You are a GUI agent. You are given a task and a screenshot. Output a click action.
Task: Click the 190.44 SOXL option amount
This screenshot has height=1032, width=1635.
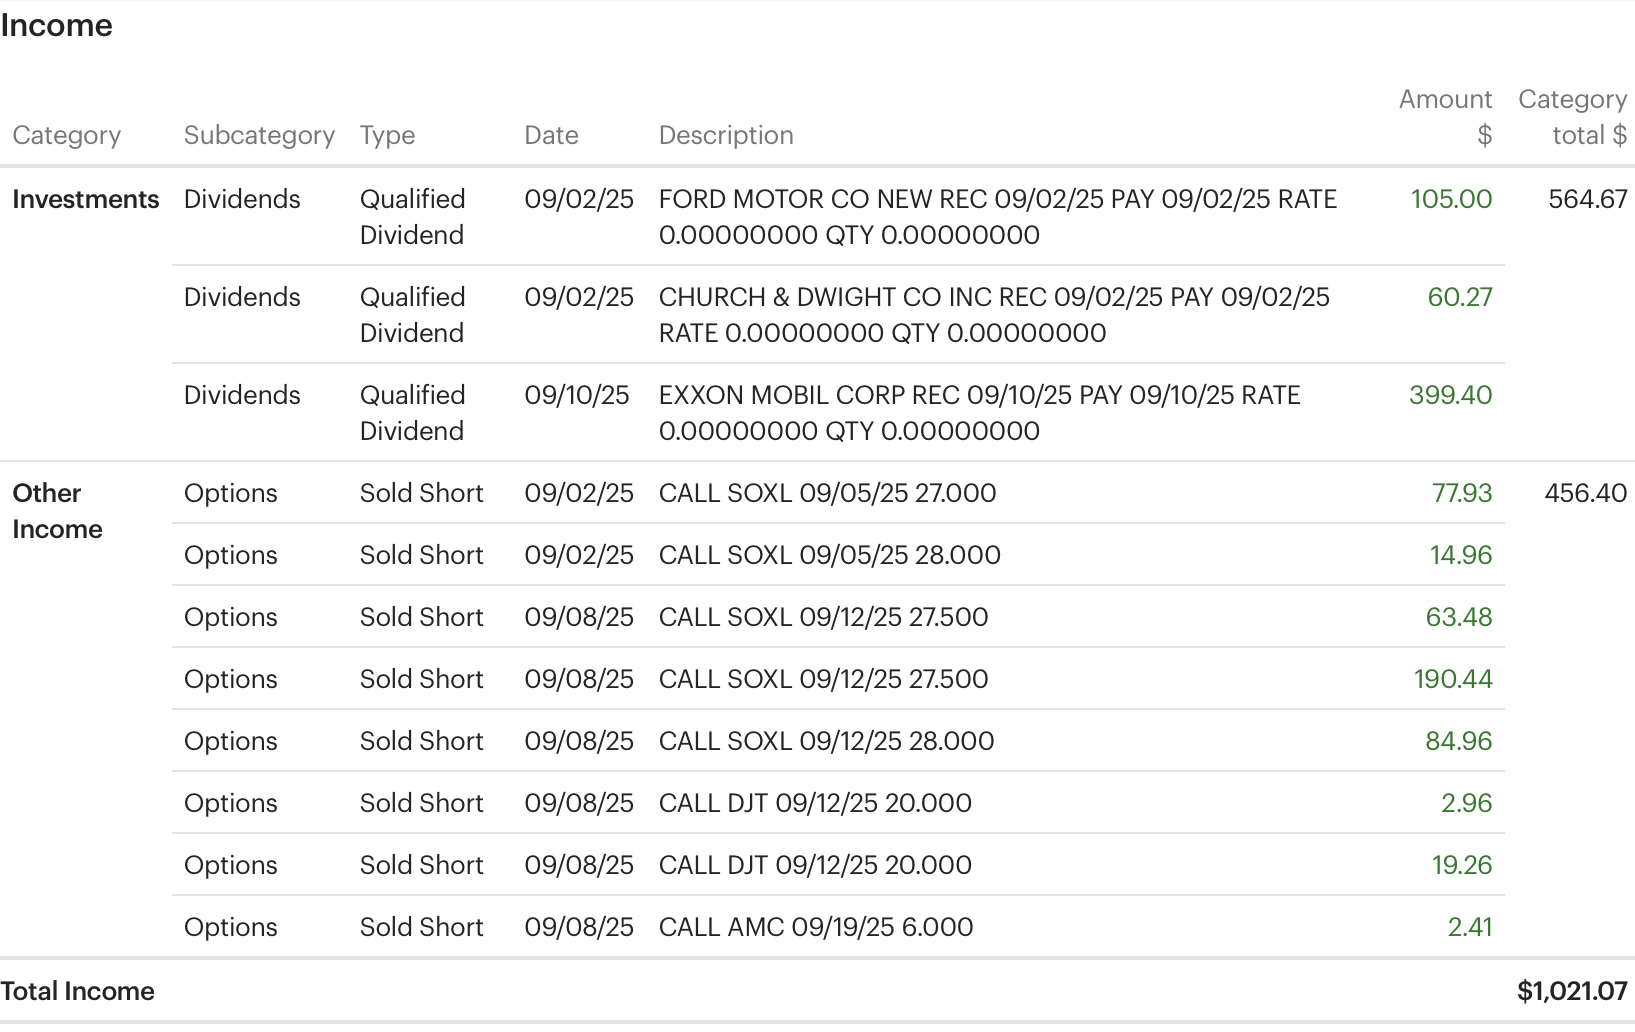[x=1452, y=679]
